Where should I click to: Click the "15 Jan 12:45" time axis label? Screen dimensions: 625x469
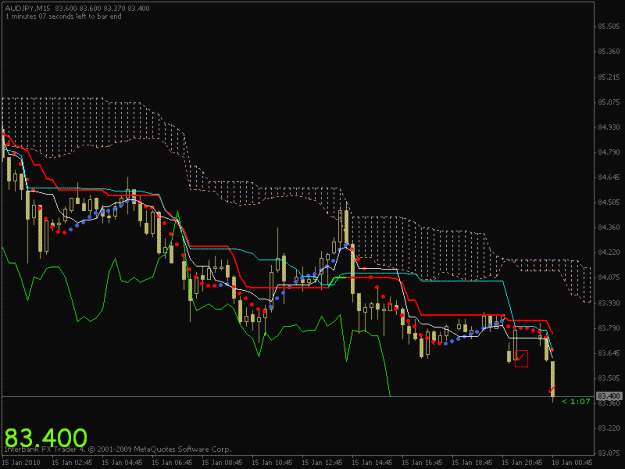322,463
